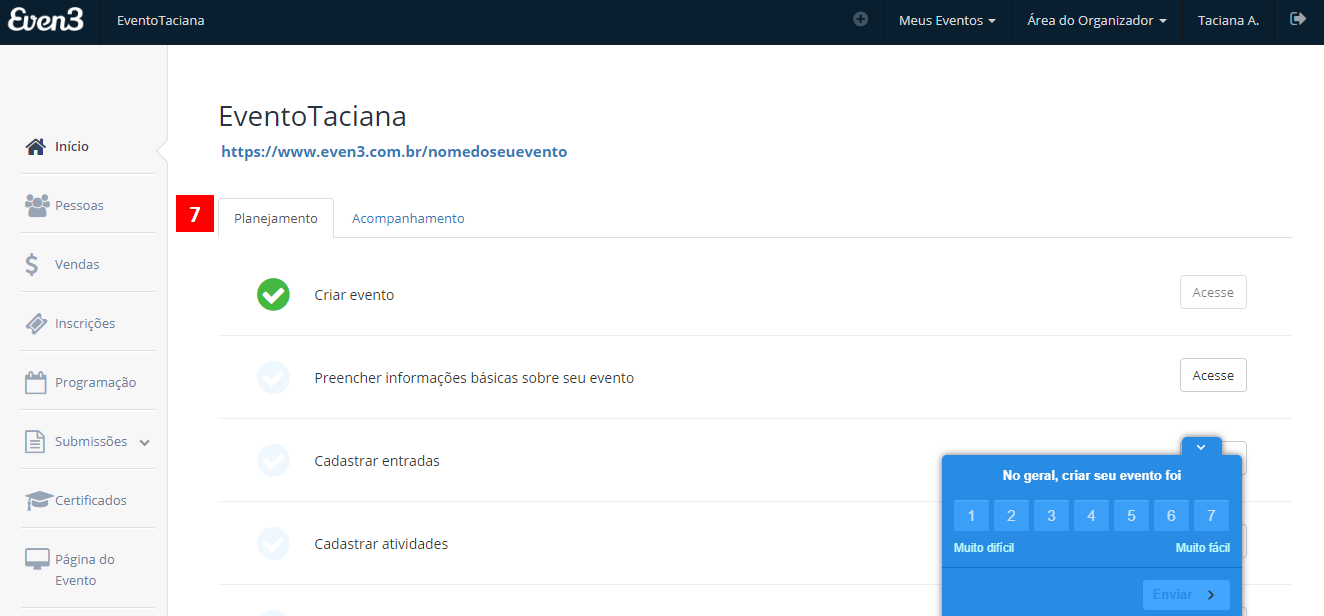Open the Meus Eventos dropdown
This screenshot has width=1324, height=616.
(945, 19)
